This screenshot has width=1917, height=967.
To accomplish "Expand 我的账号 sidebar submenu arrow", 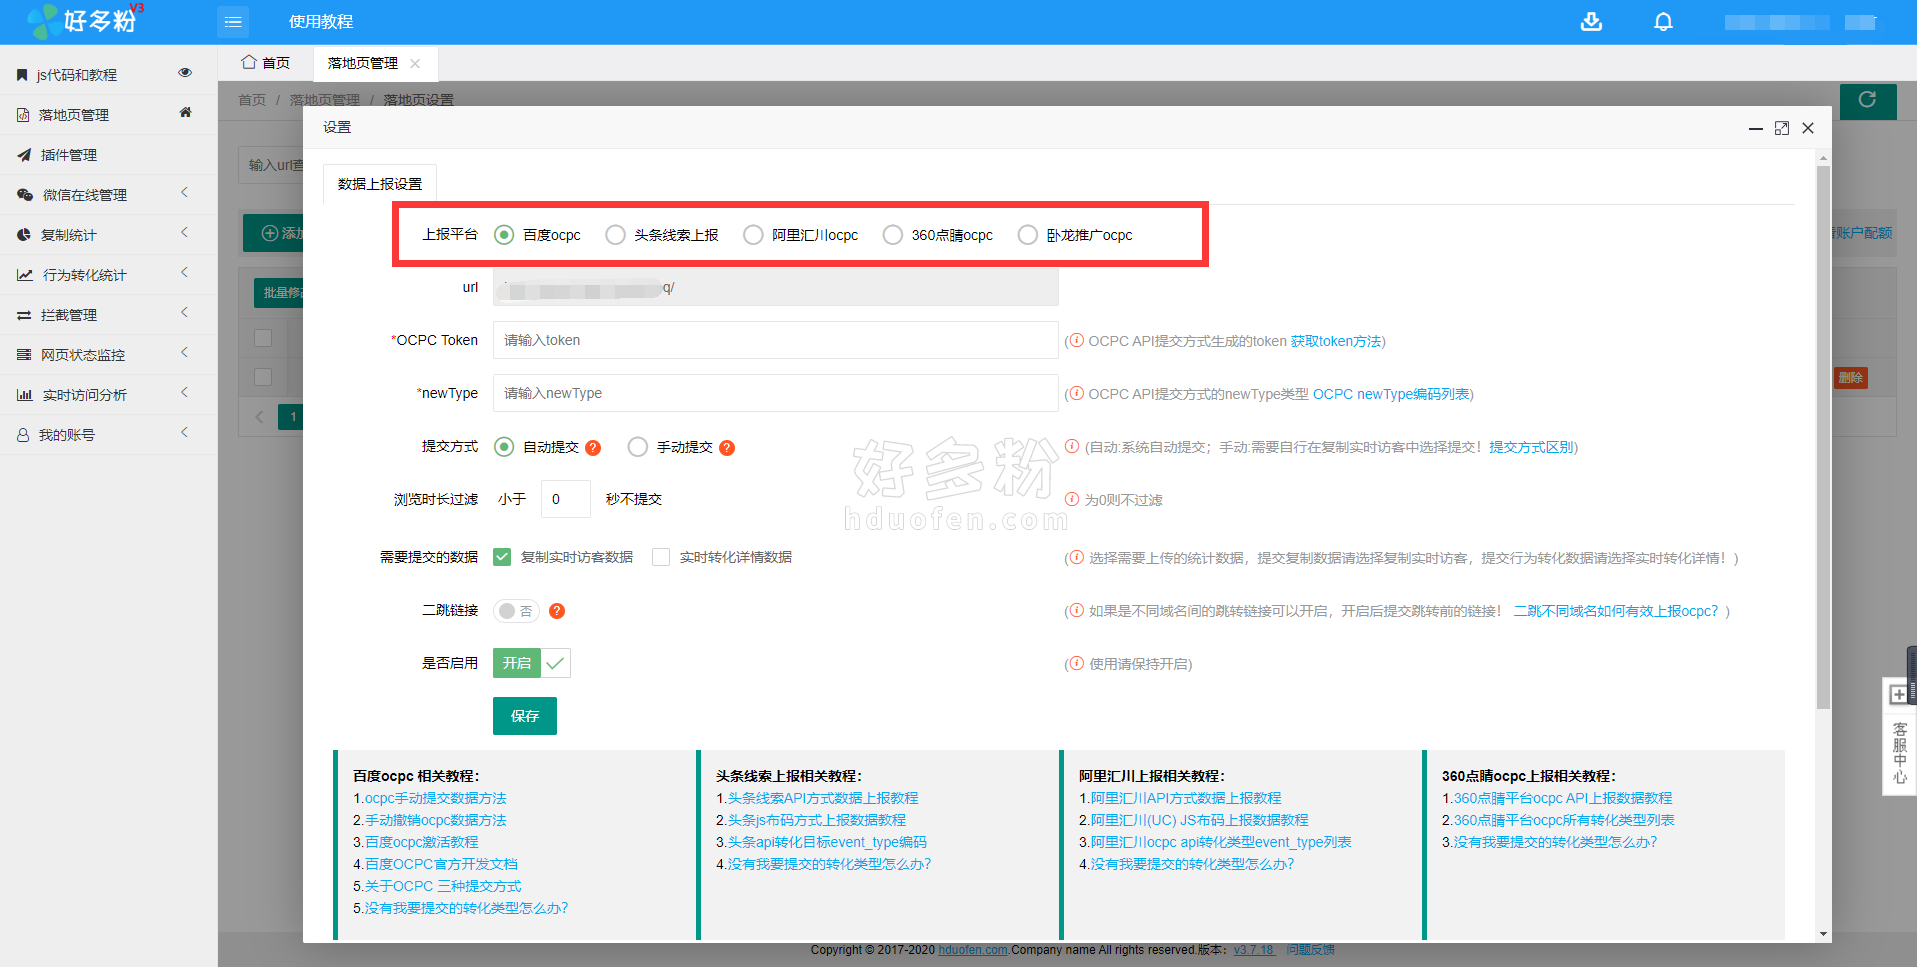I will pyautogui.click(x=184, y=433).
